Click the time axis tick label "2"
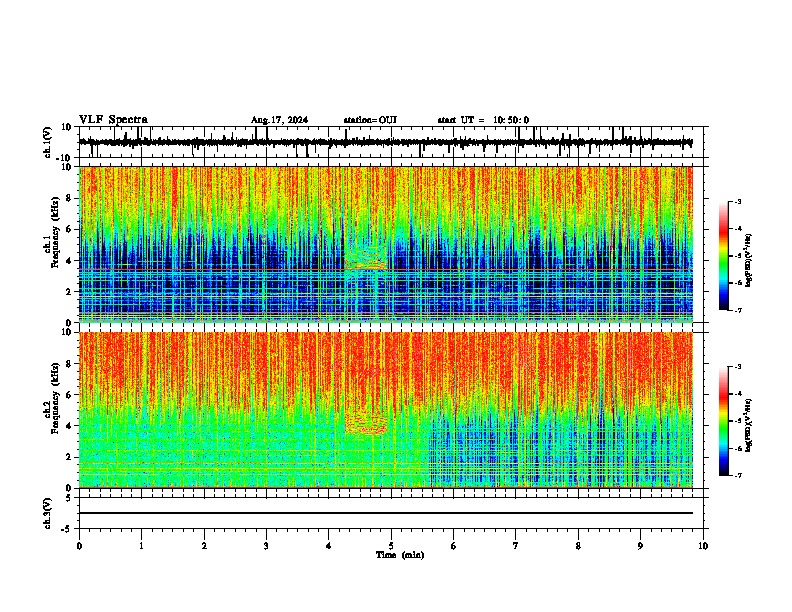792x612 pixels. [x=204, y=546]
